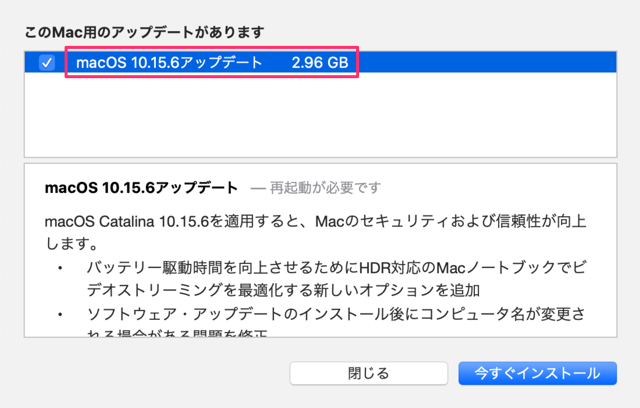Viewport: 640px width, 408px height.
Task: Click empty area below the update list row
Action: (320, 115)
